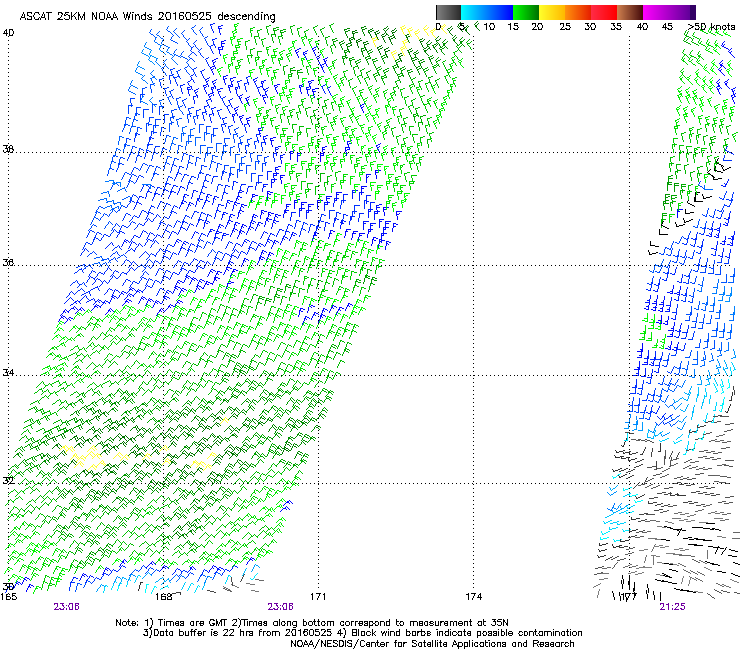This screenshot has width=740, height=650.
Task: Select the orange 25-30 knots legend swatch
Action: (x=578, y=12)
